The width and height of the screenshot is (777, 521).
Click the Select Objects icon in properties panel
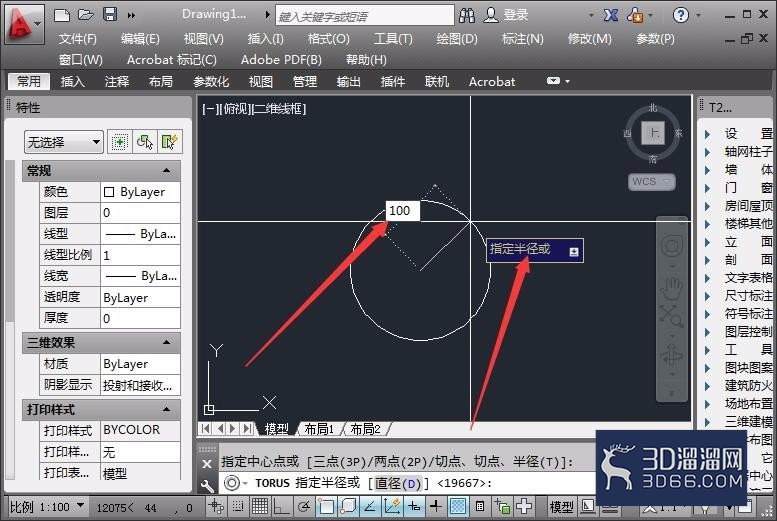pyautogui.click(x=145, y=142)
